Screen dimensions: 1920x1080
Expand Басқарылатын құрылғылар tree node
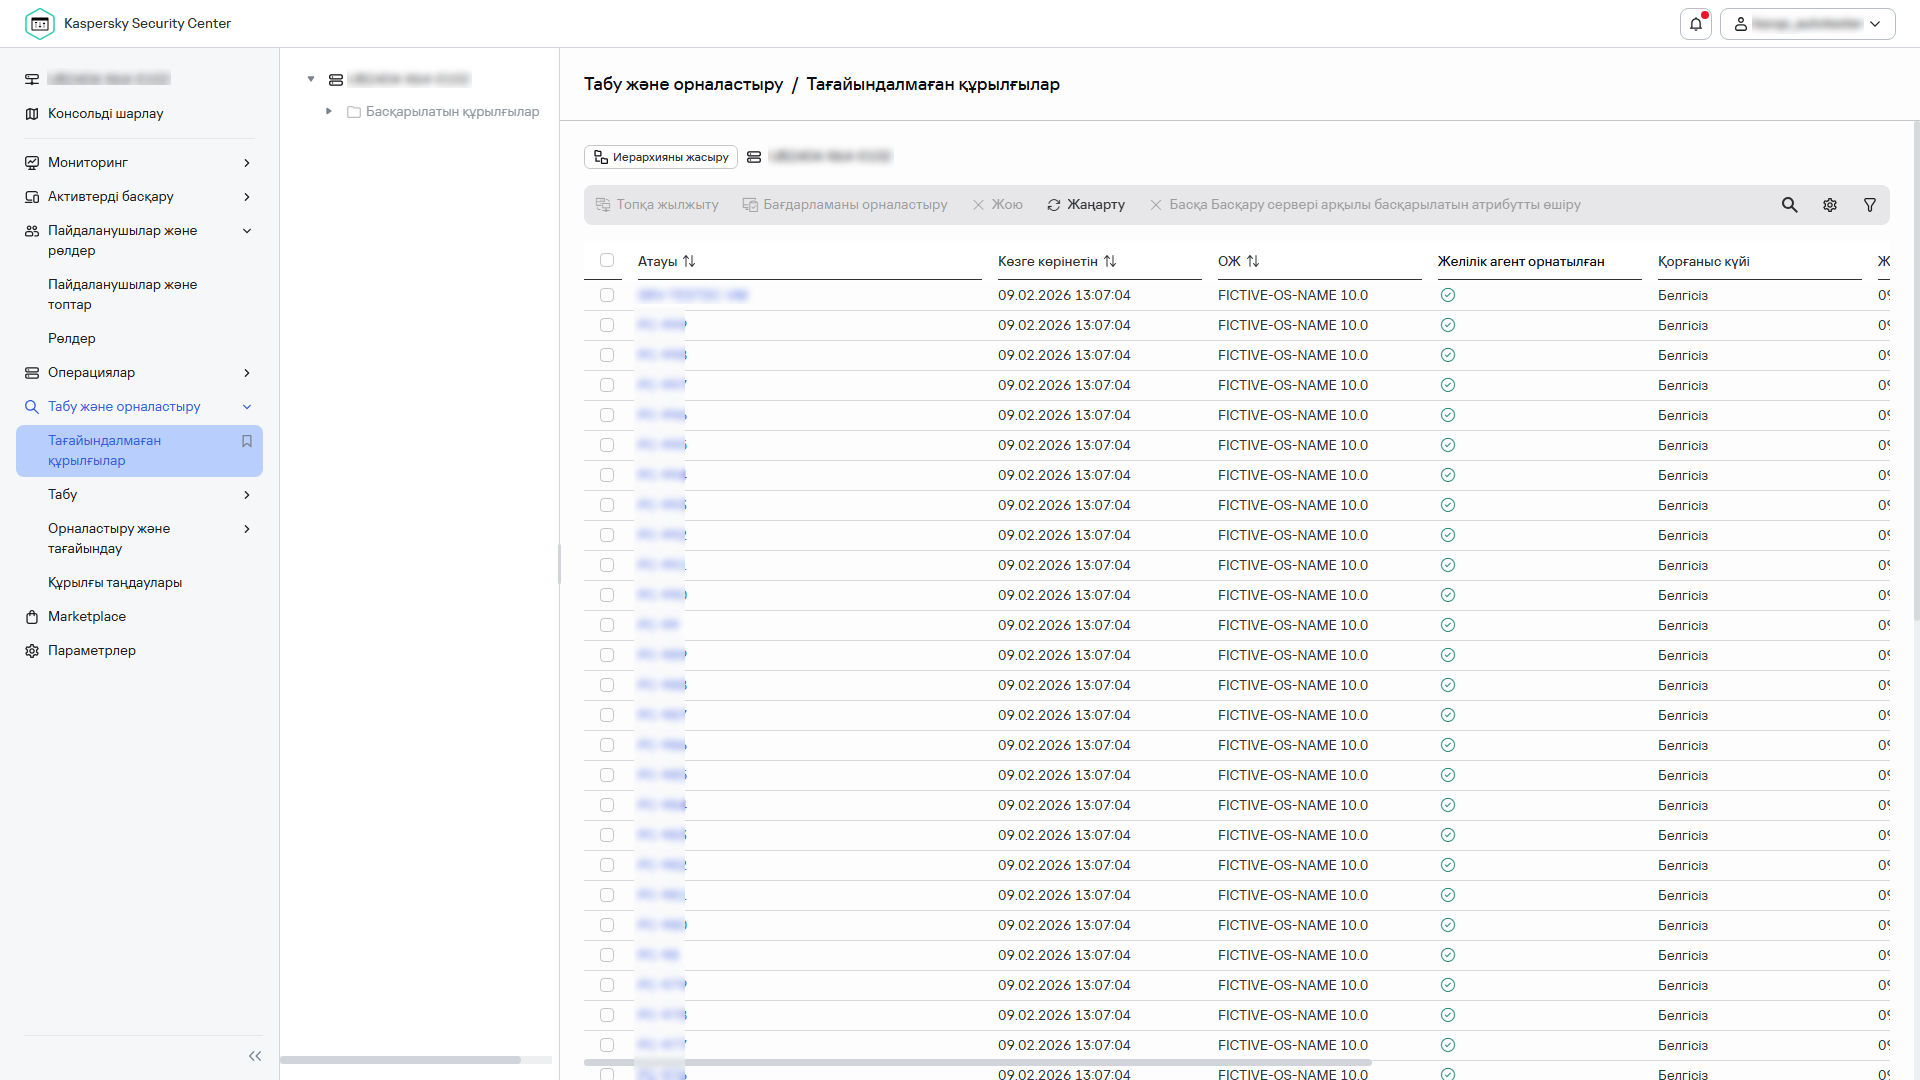(x=329, y=111)
